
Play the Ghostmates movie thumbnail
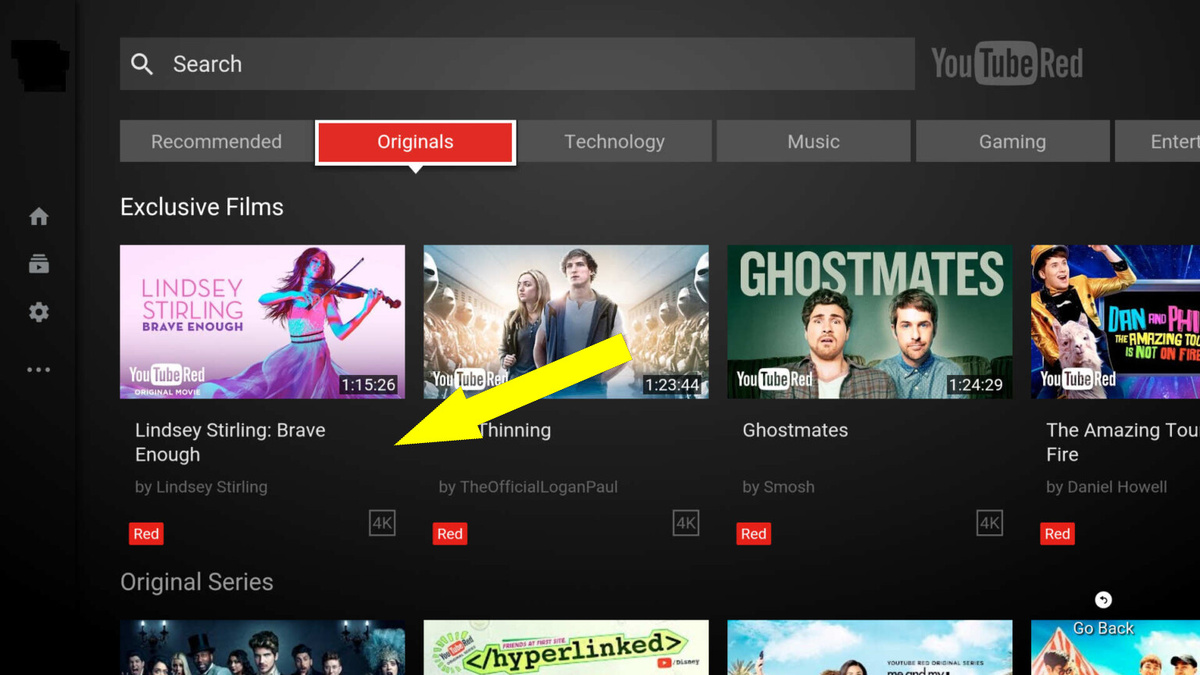870,322
